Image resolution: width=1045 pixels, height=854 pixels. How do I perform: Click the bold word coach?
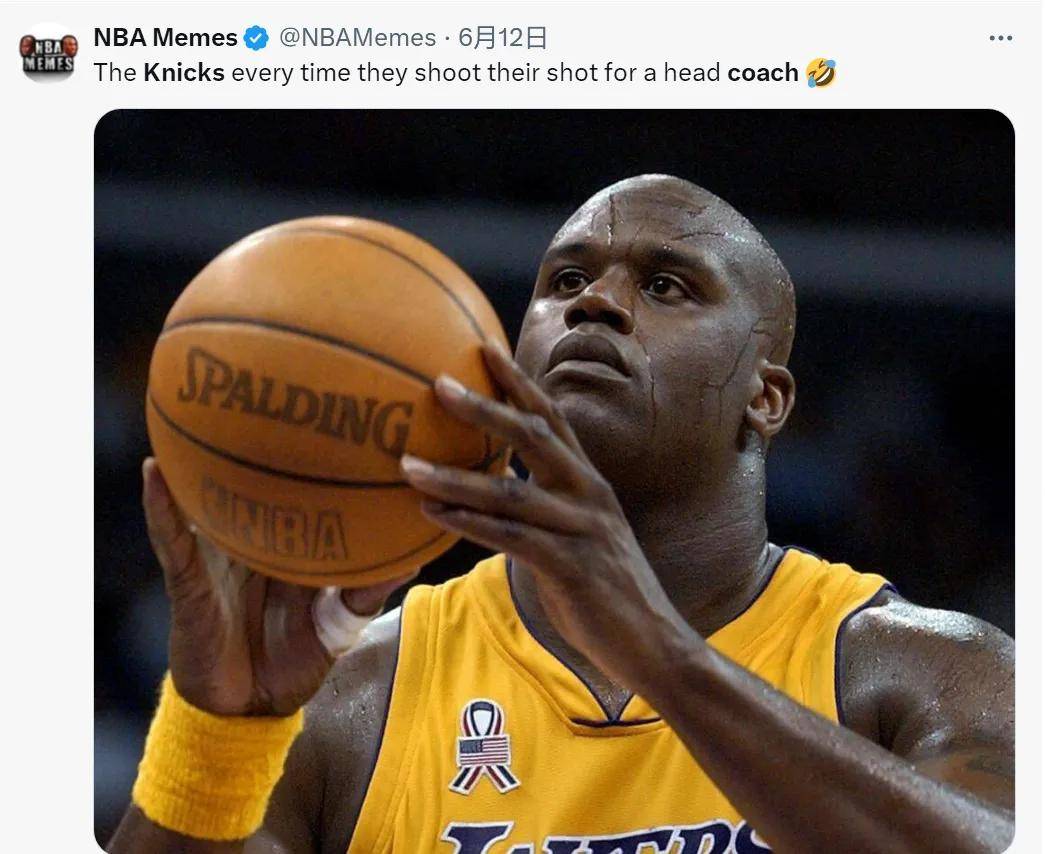pyautogui.click(x=763, y=73)
